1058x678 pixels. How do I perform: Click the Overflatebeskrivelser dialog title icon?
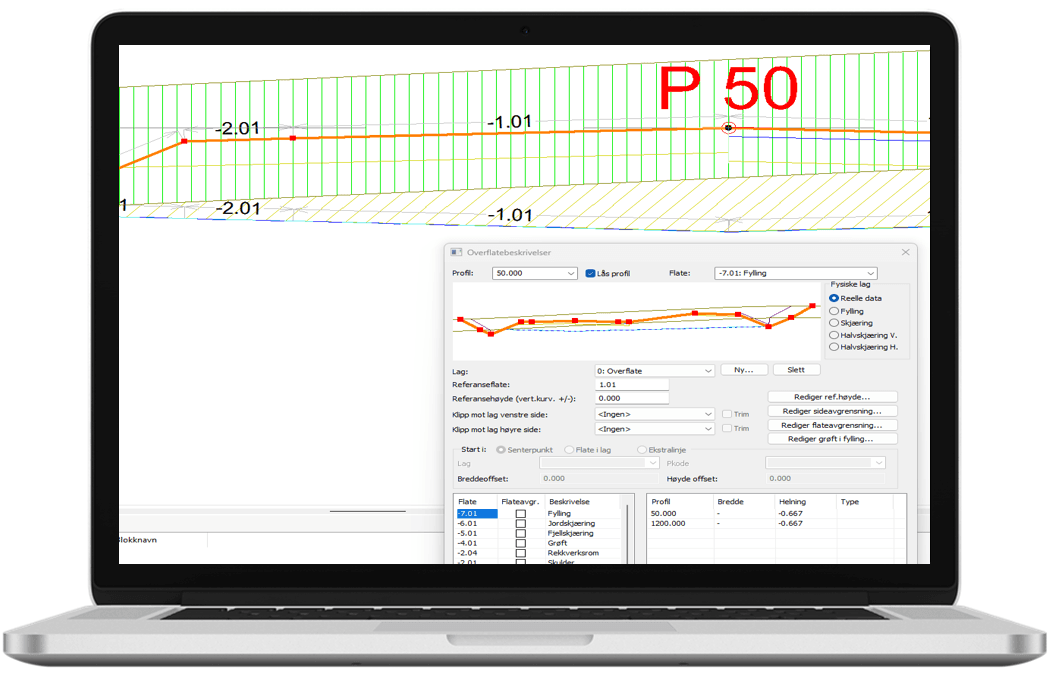coord(457,253)
